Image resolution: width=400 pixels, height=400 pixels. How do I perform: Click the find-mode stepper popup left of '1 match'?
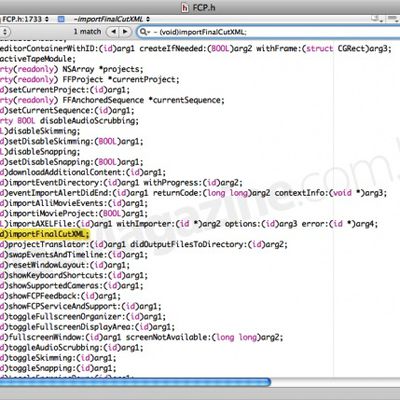(x=5, y=32)
